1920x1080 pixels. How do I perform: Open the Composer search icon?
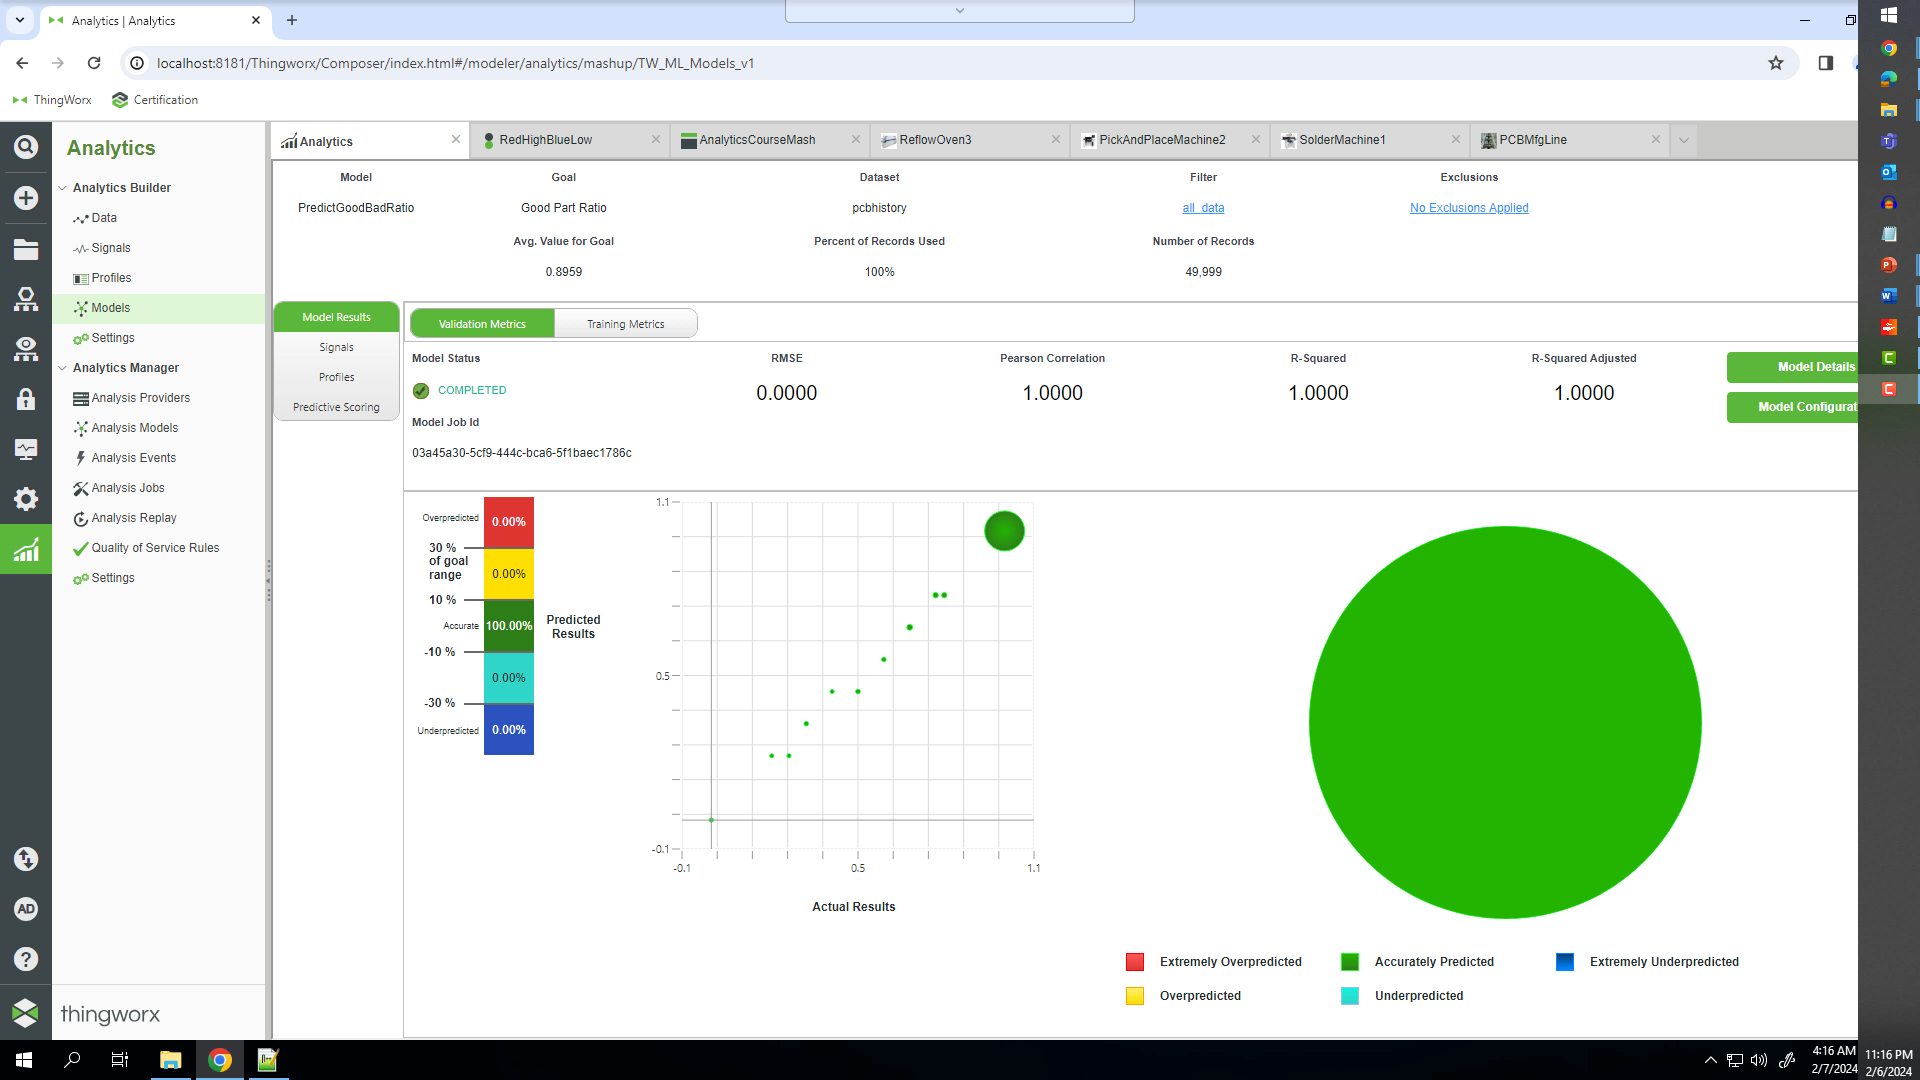(25, 146)
